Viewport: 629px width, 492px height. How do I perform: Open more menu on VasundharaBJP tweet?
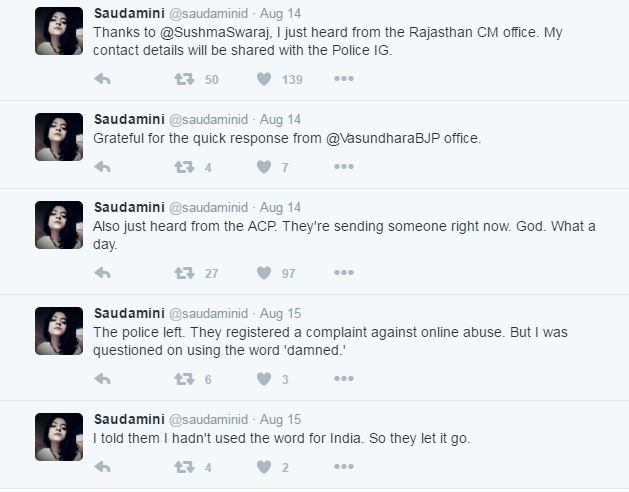pyautogui.click(x=344, y=167)
